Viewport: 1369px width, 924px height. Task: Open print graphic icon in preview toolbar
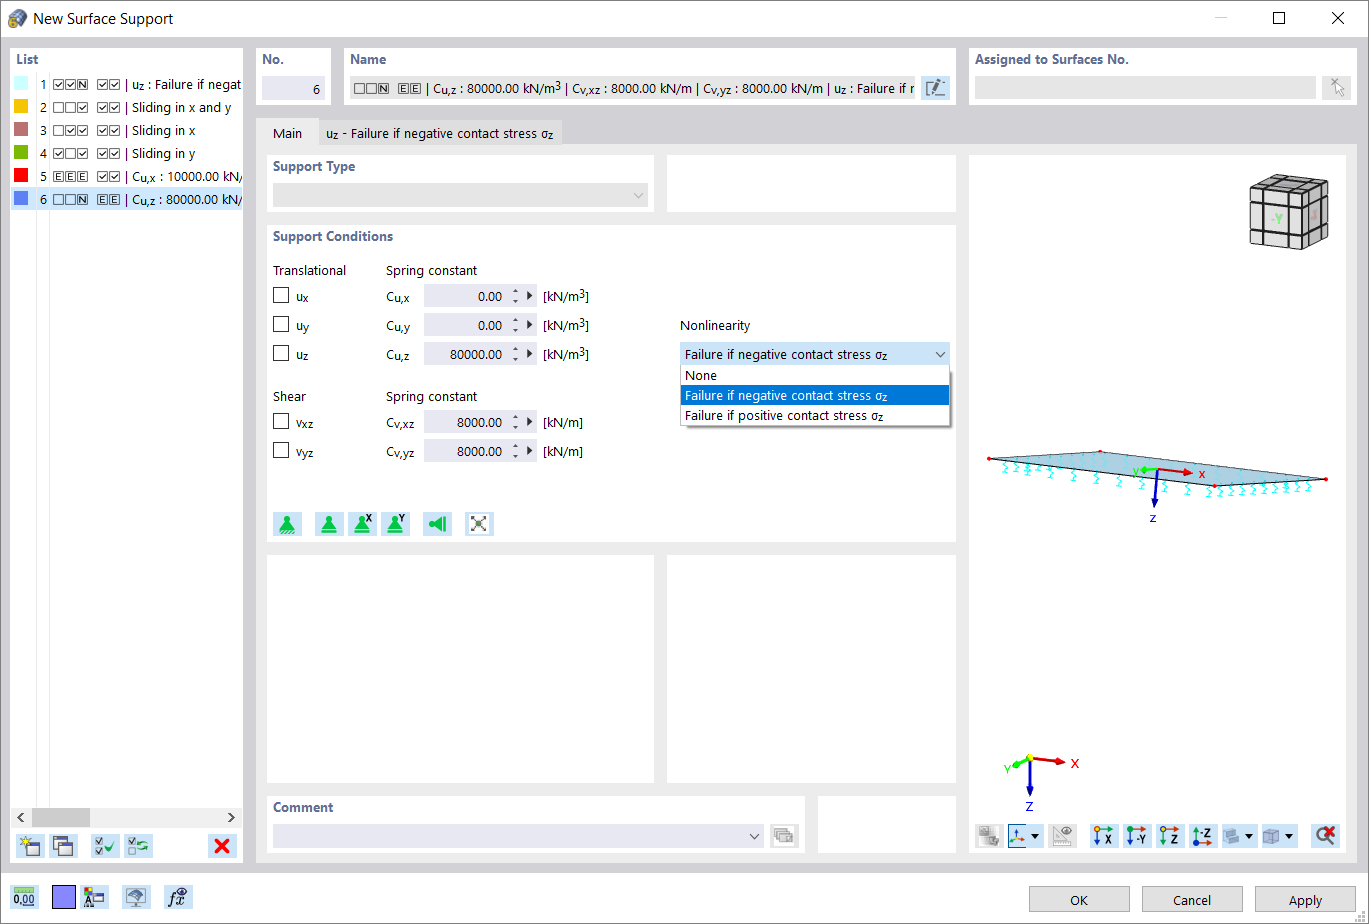(x=990, y=836)
